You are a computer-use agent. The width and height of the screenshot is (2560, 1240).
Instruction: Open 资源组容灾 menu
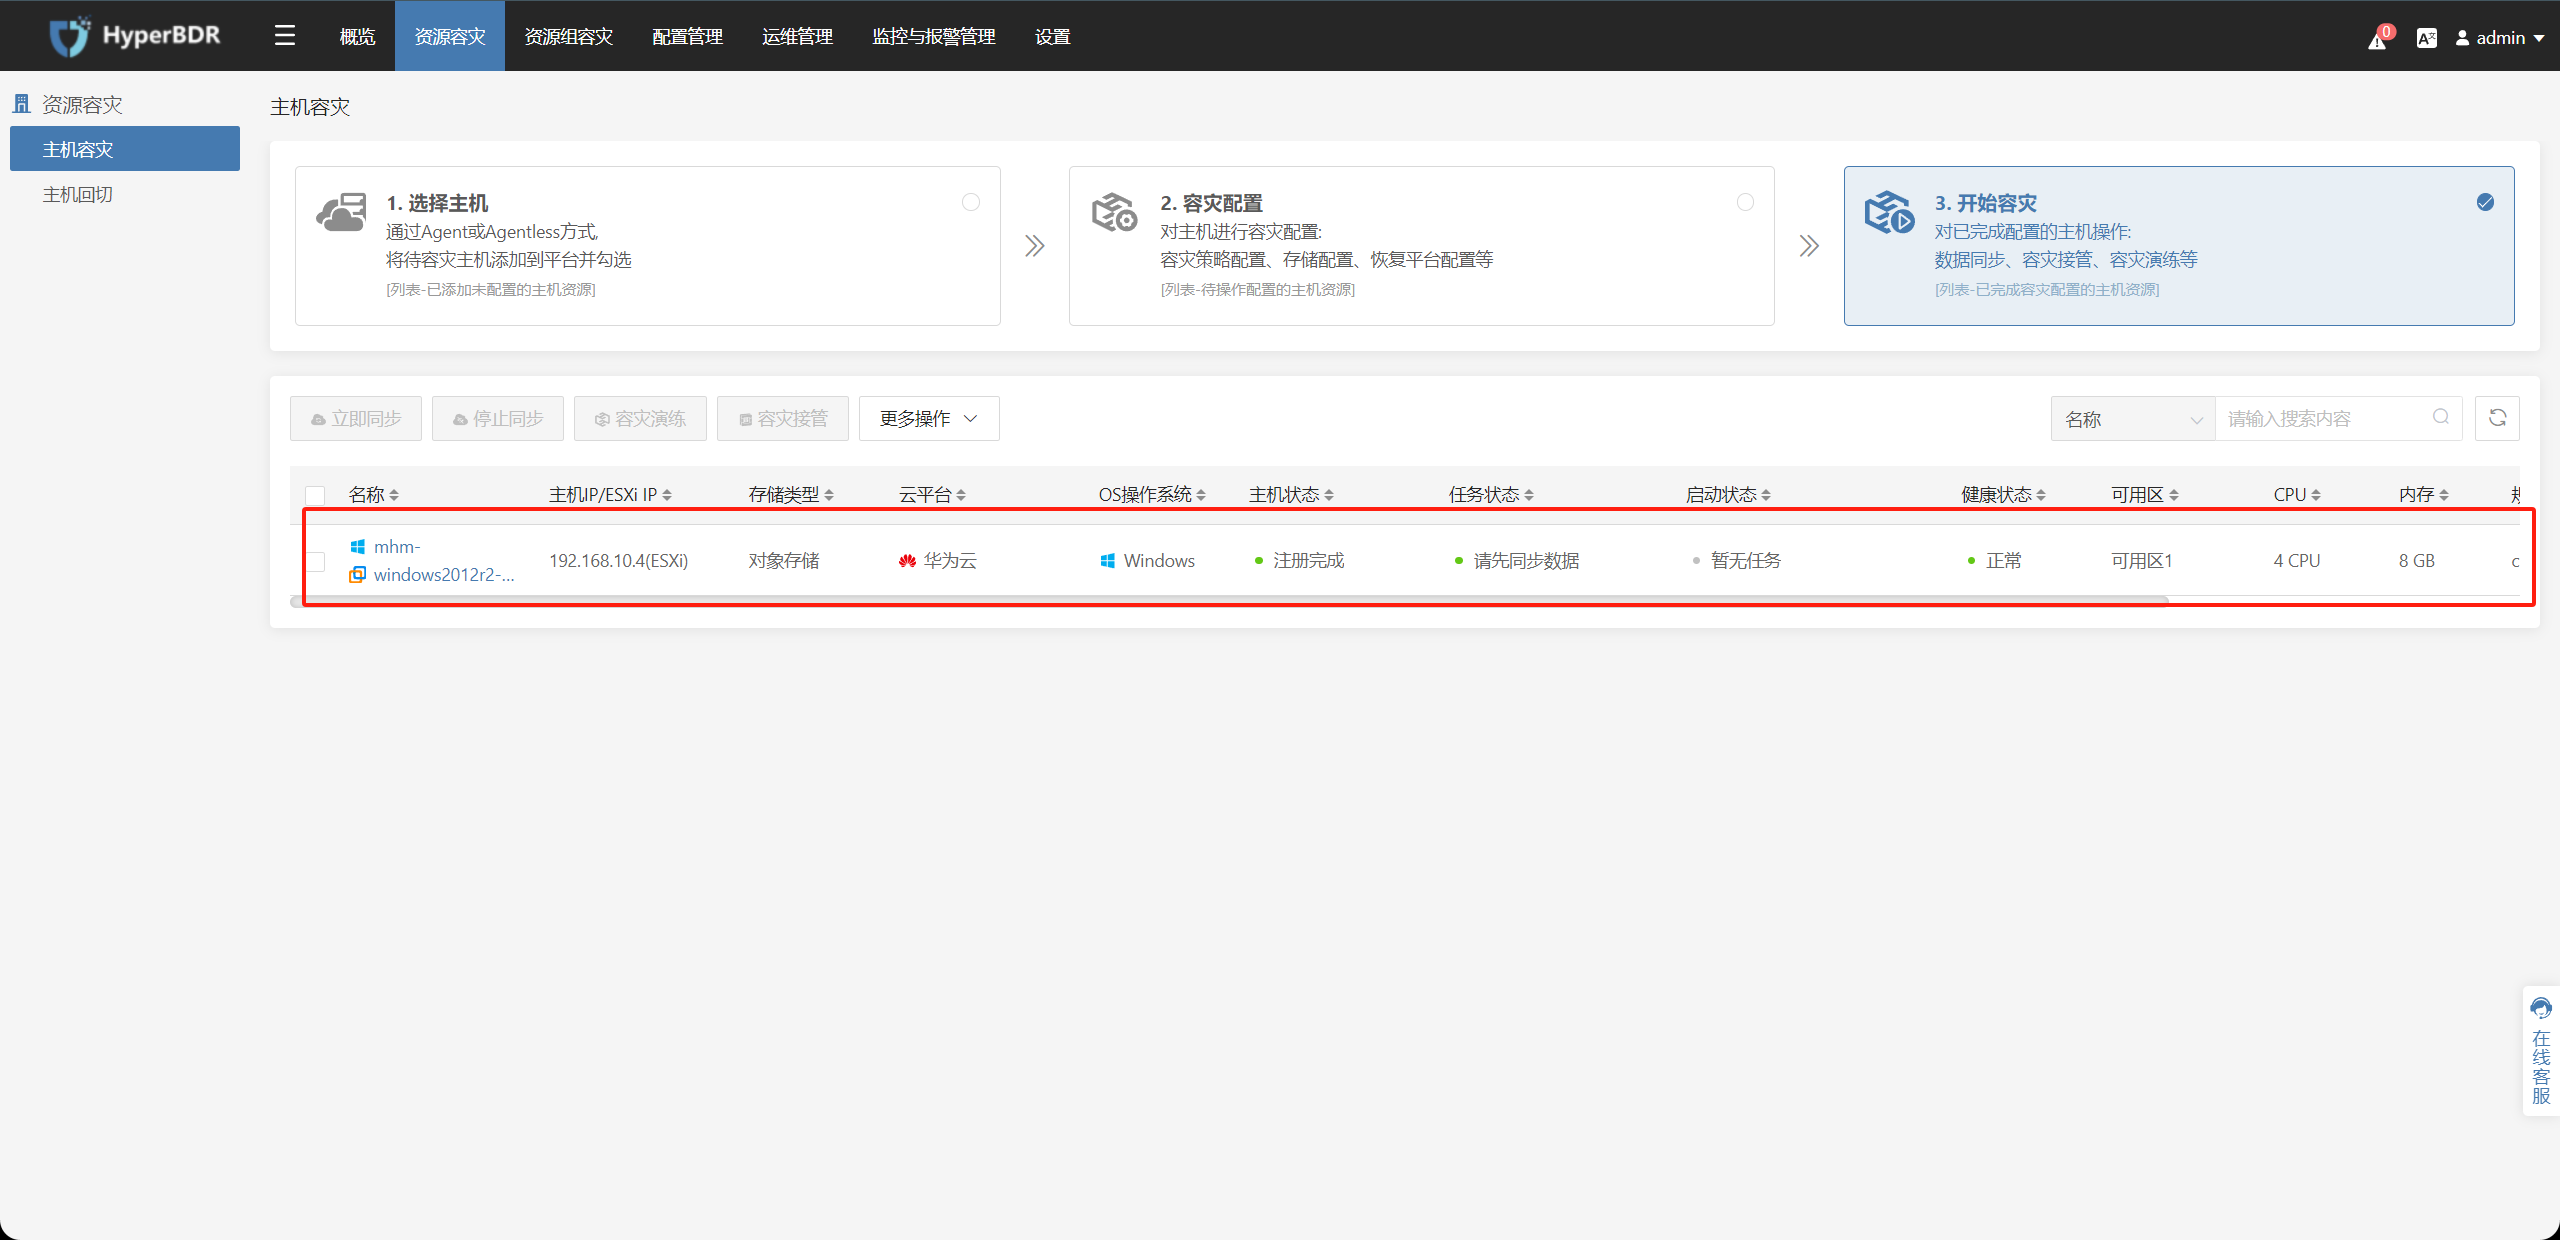tap(569, 36)
